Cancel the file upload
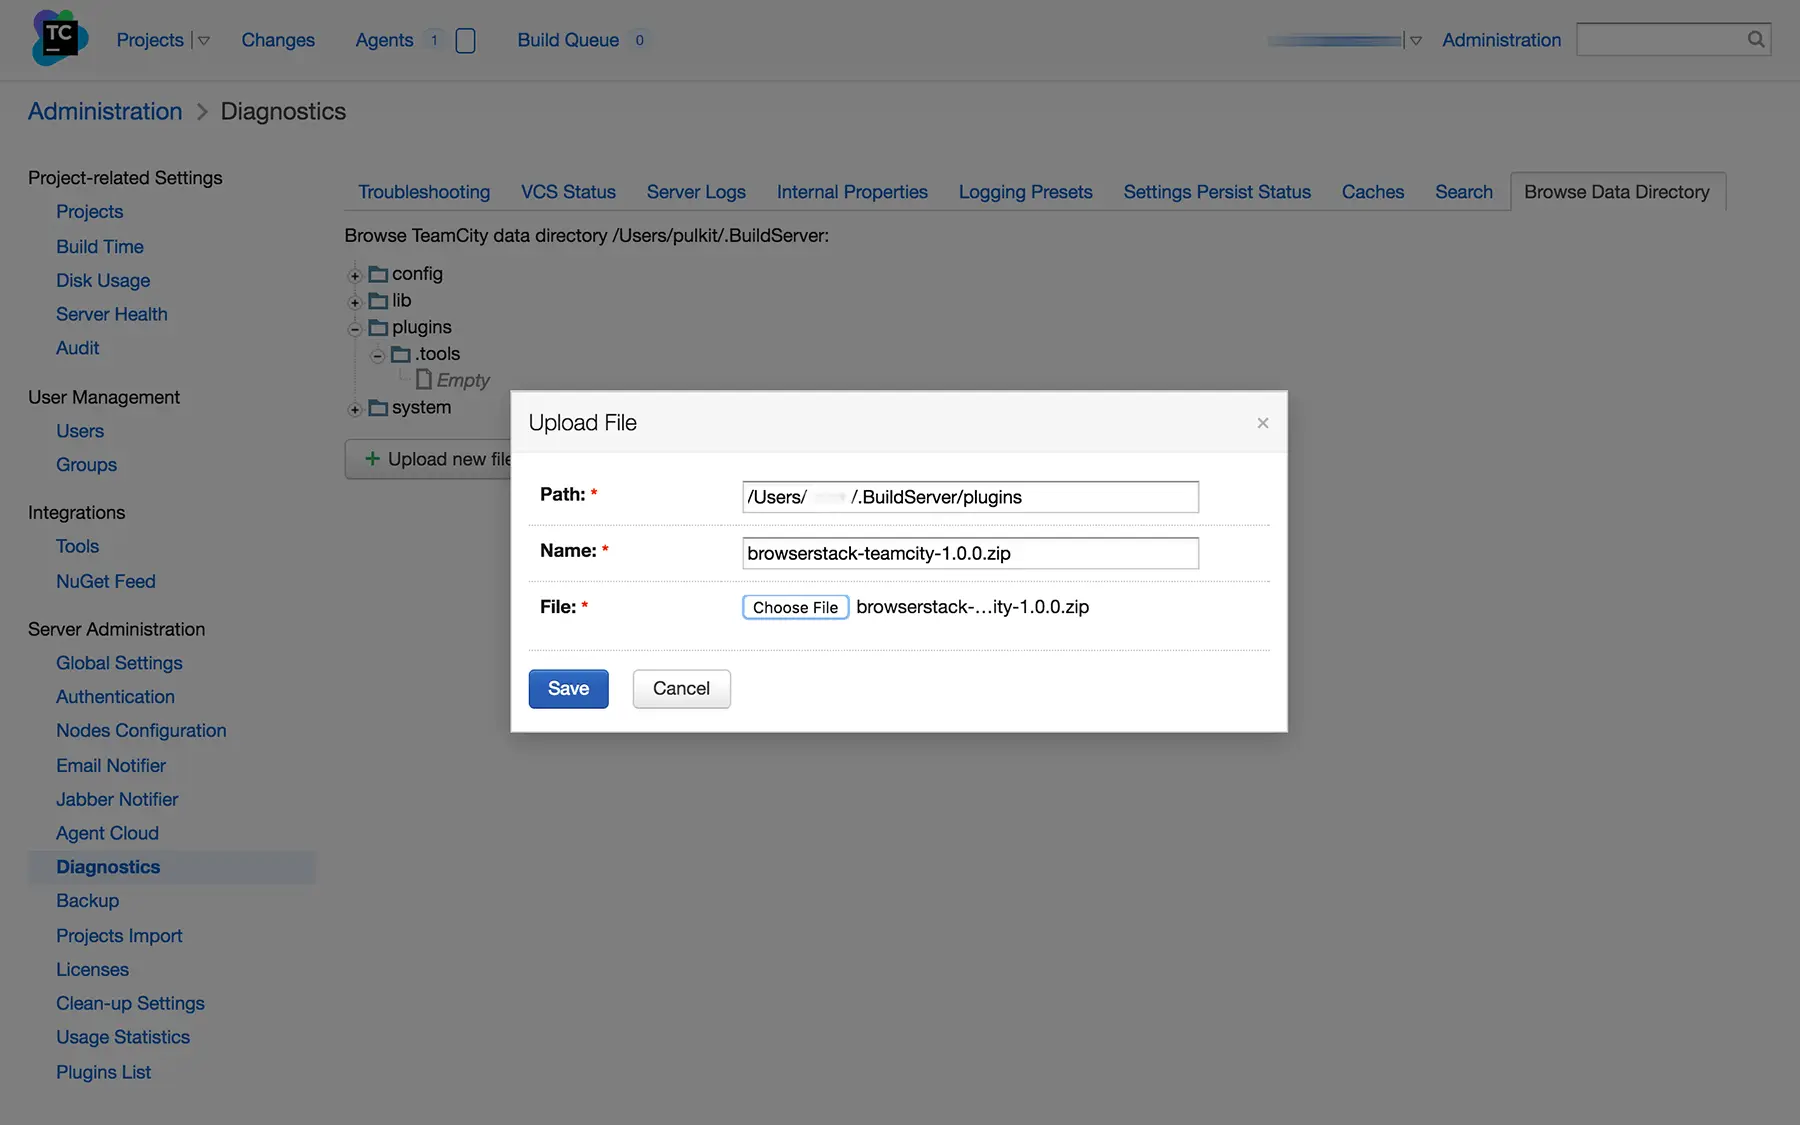This screenshot has width=1800, height=1125. (x=681, y=689)
